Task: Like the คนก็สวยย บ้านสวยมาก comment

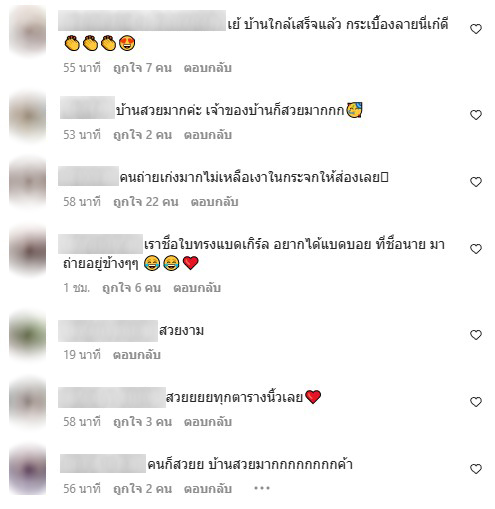Action: pyautogui.click(x=476, y=469)
